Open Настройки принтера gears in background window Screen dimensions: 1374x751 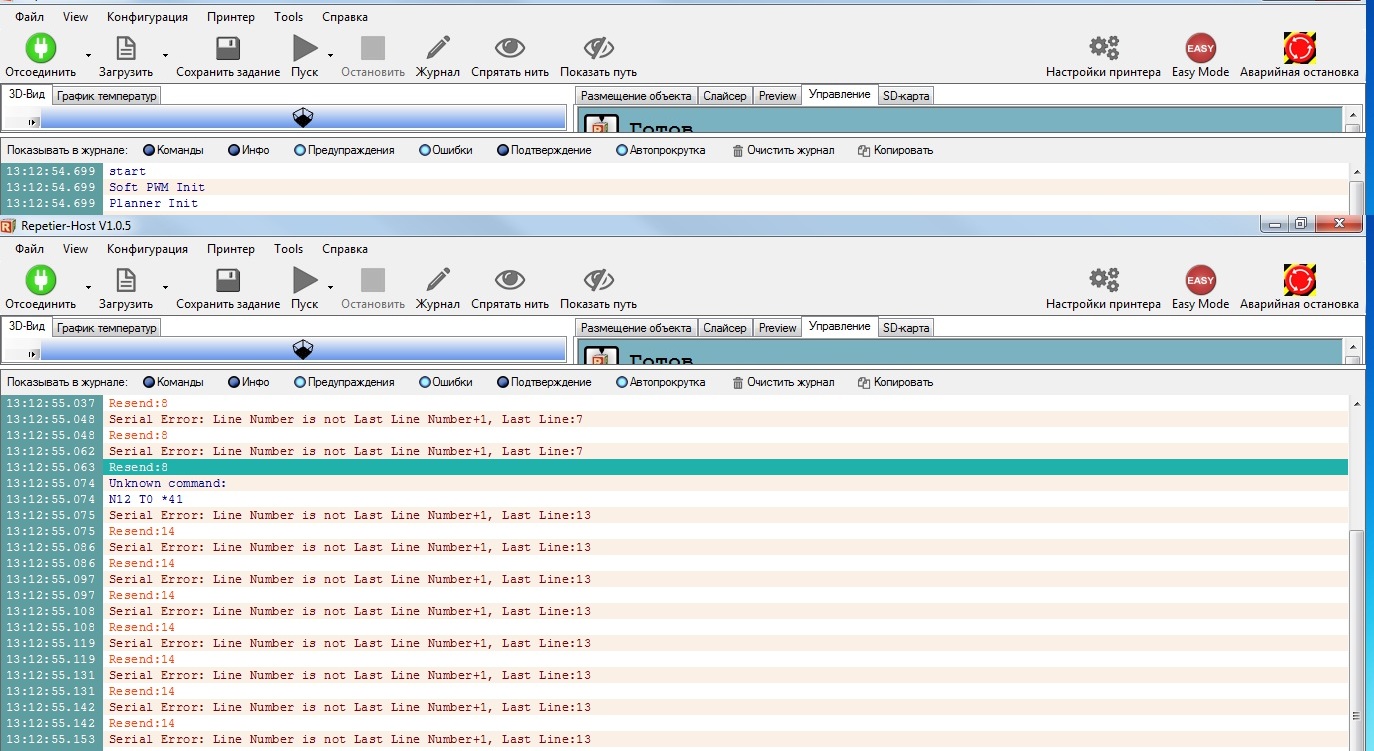pyautogui.click(x=1104, y=48)
